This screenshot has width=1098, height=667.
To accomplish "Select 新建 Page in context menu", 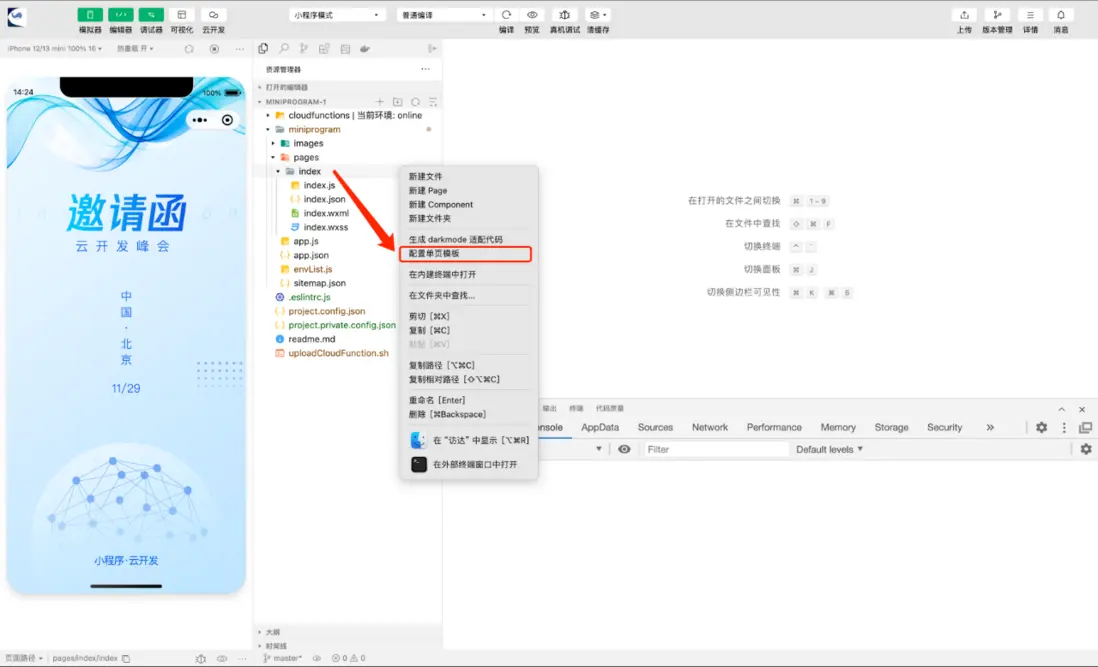I will (428, 190).
